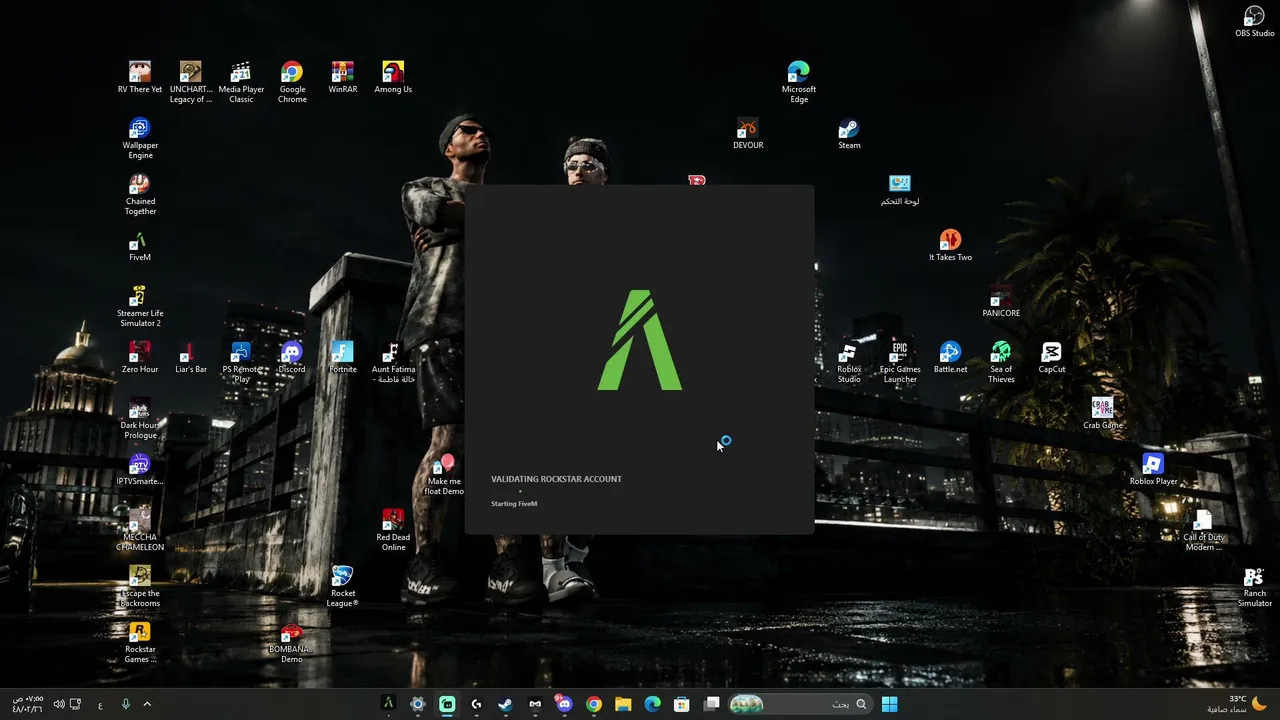Switch to Google Chrome in the taskbar
The image size is (1280, 720).
[x=594, y=704]
